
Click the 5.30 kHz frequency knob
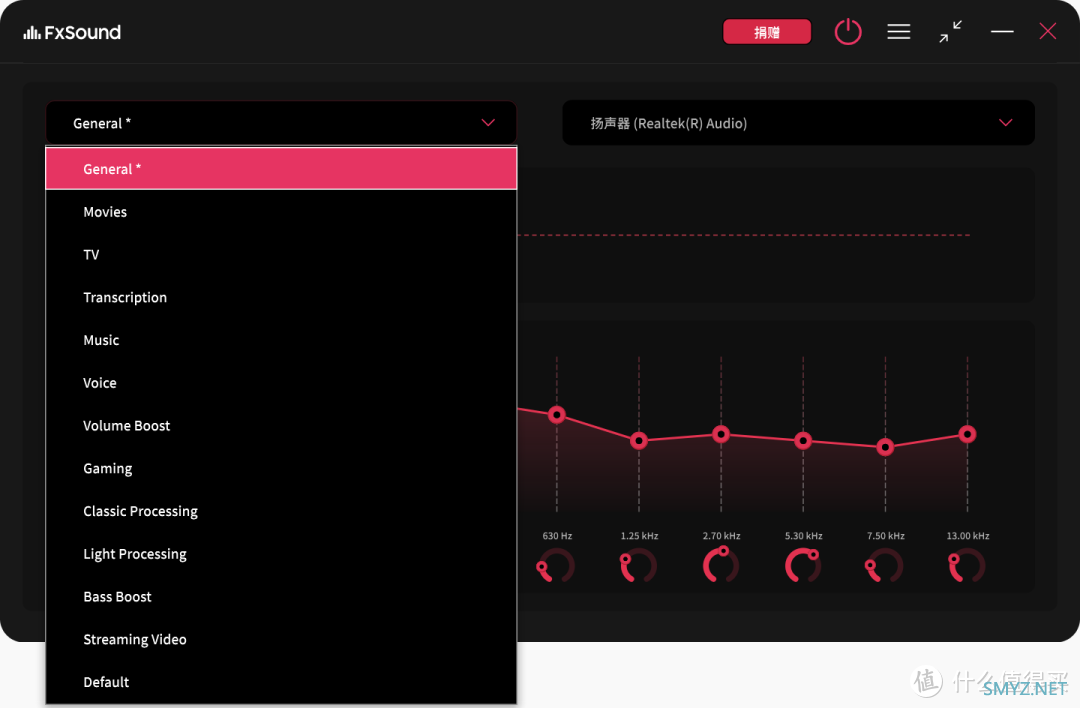pyautogui.click(x=802, y=565)
